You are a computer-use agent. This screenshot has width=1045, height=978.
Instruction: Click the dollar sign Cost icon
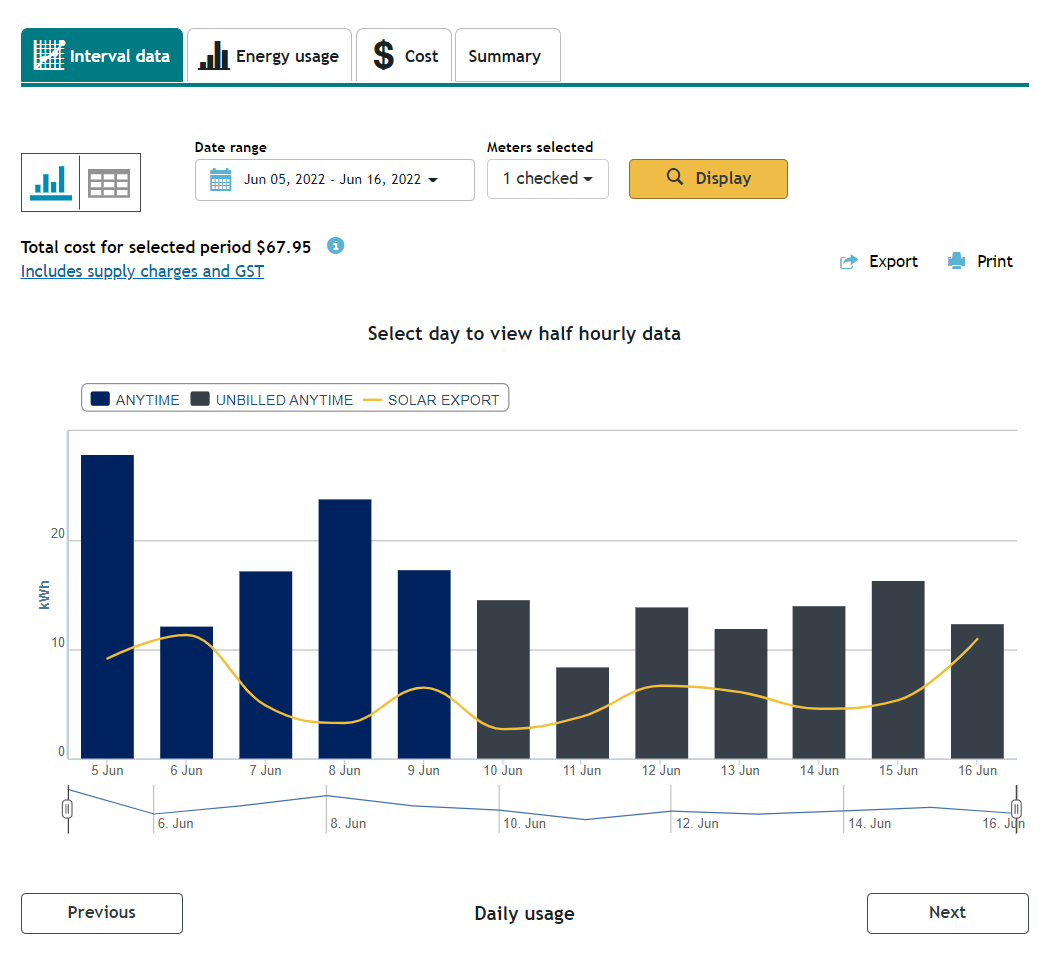(384, 55)
